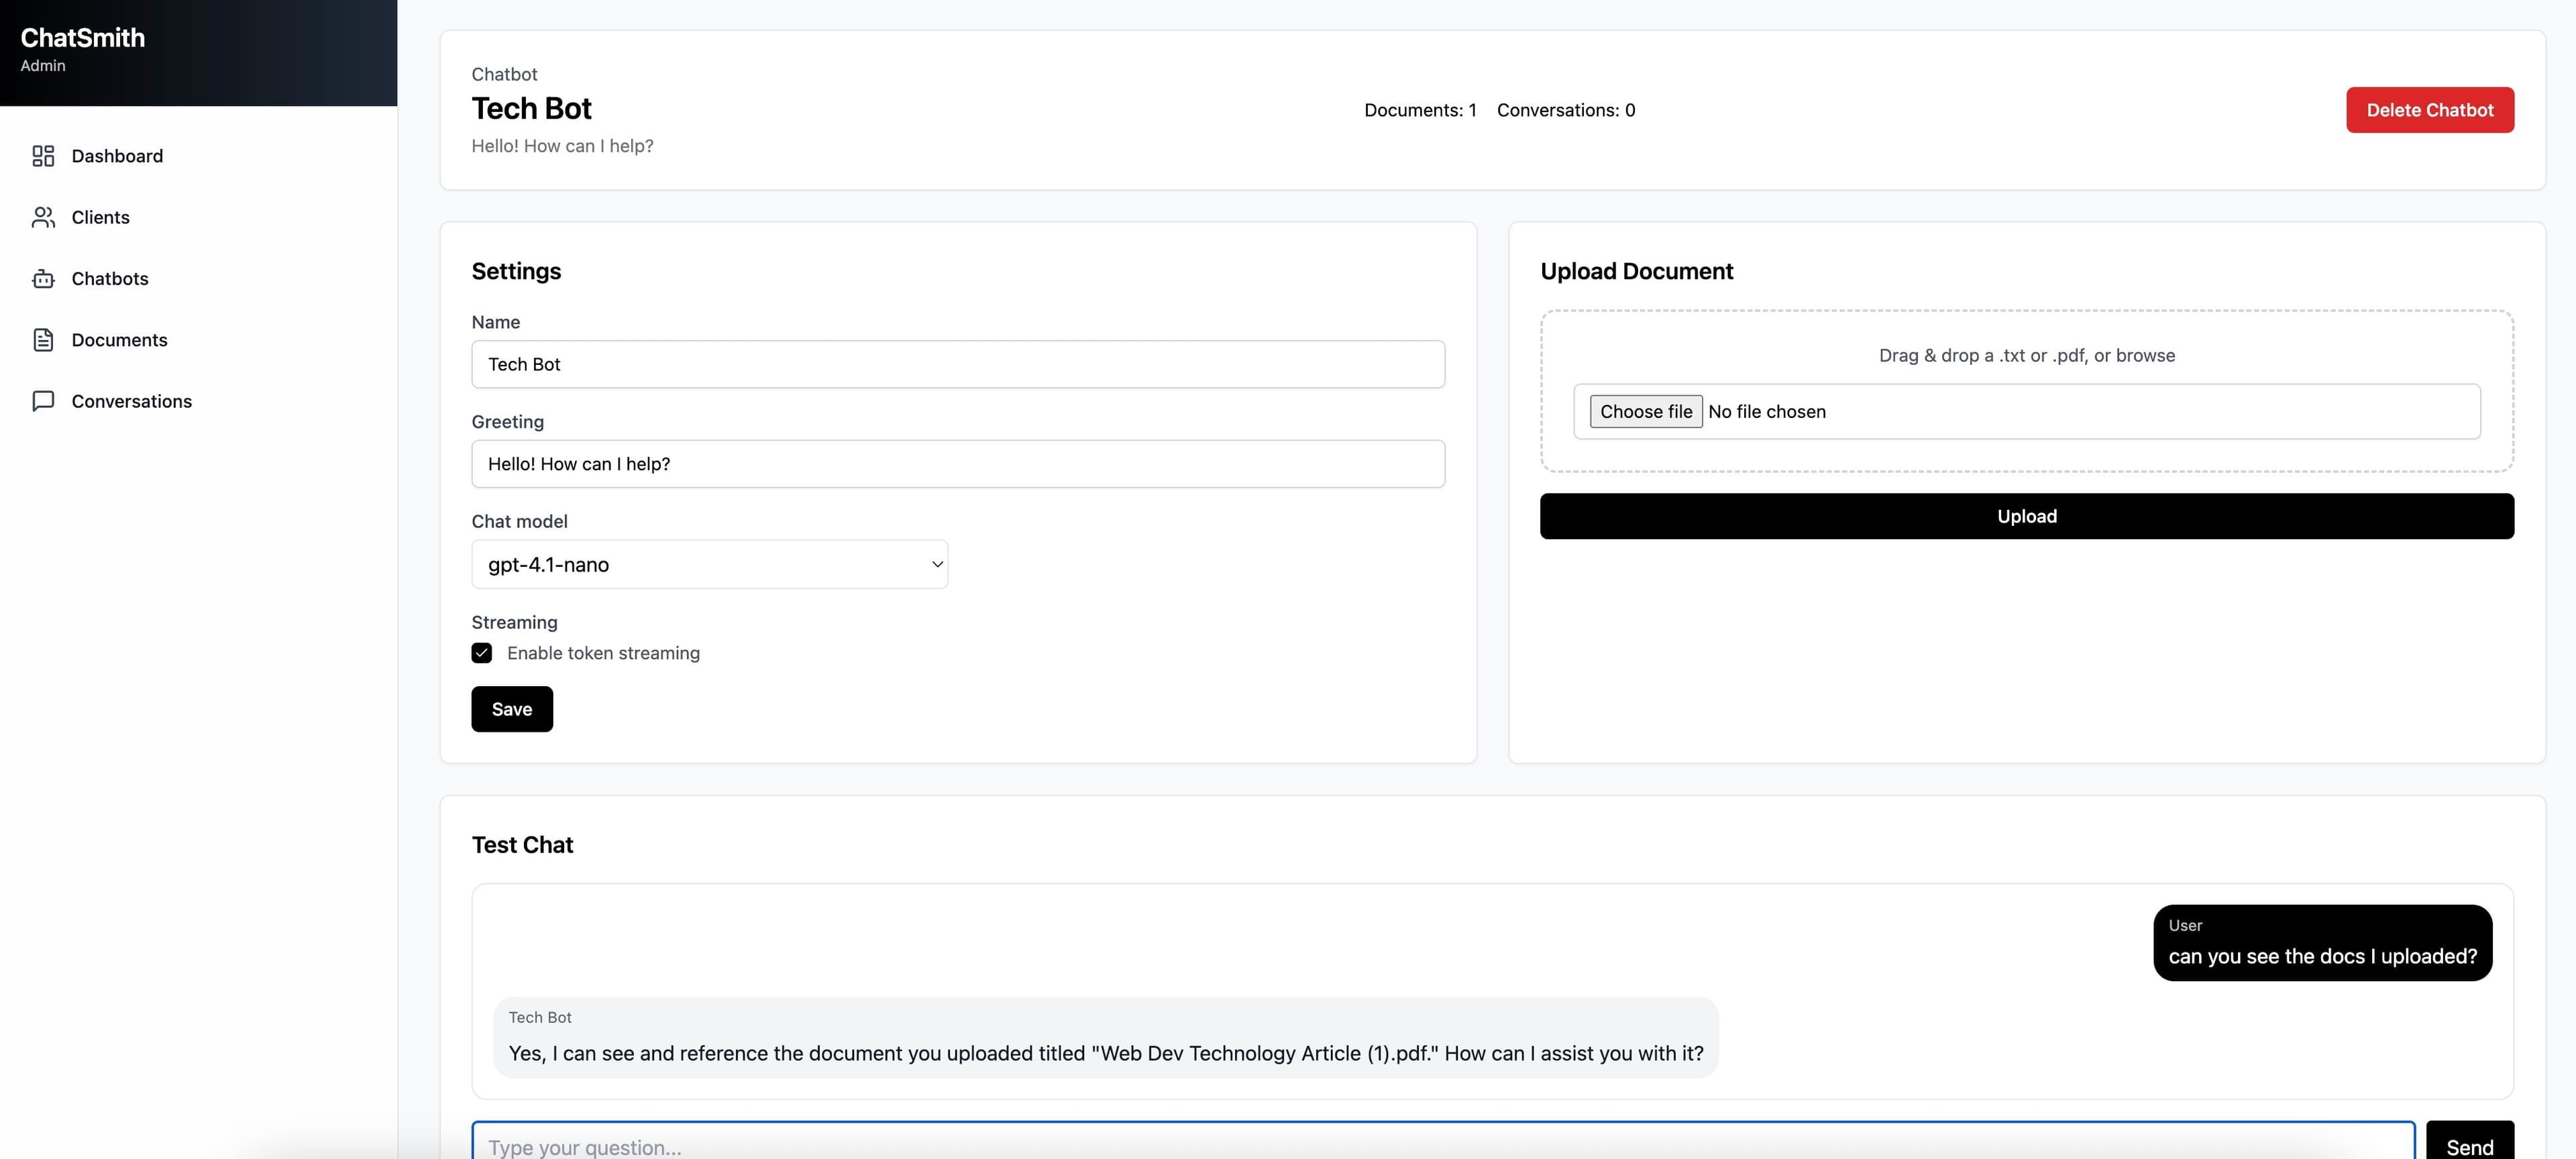Image resolution: width=2576 pixels, height=1159 pixels.
Task: Disable the Enable token streaming checkbox
Action: click(x=481, y=652)
